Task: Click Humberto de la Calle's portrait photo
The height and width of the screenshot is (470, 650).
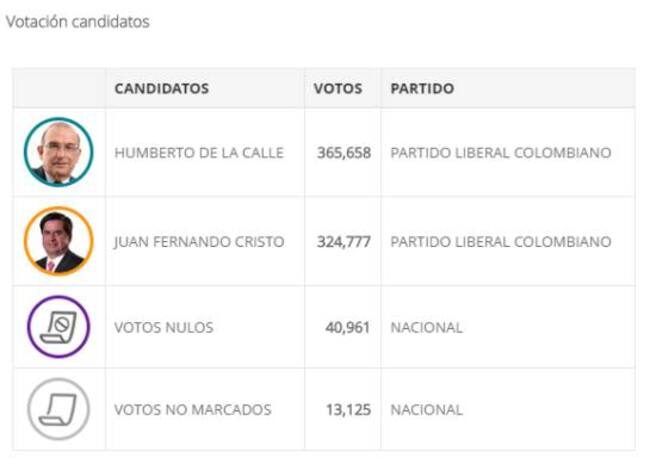Action: tap(58, 152)
